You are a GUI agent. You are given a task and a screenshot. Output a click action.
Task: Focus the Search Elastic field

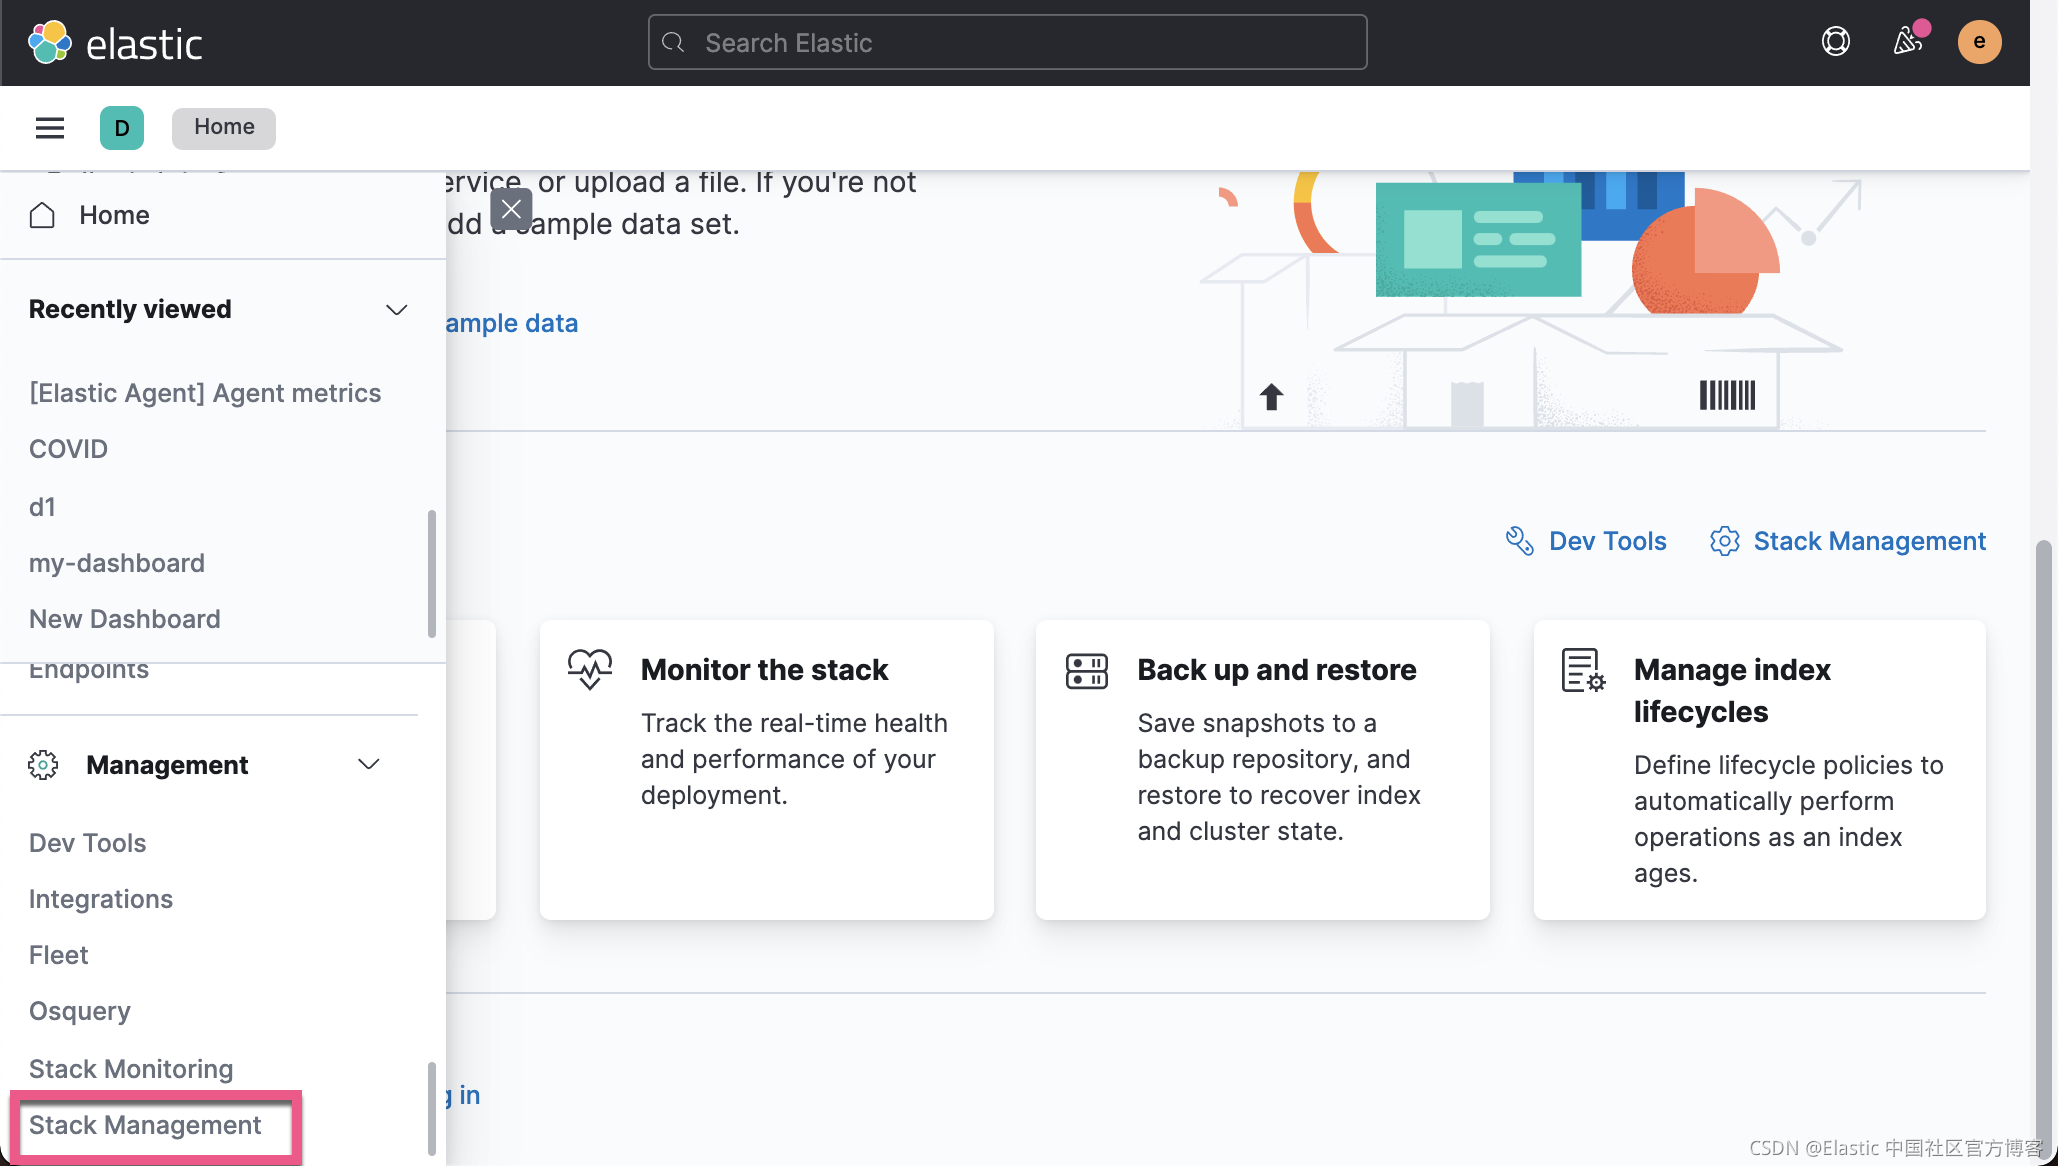point(1007,43)
